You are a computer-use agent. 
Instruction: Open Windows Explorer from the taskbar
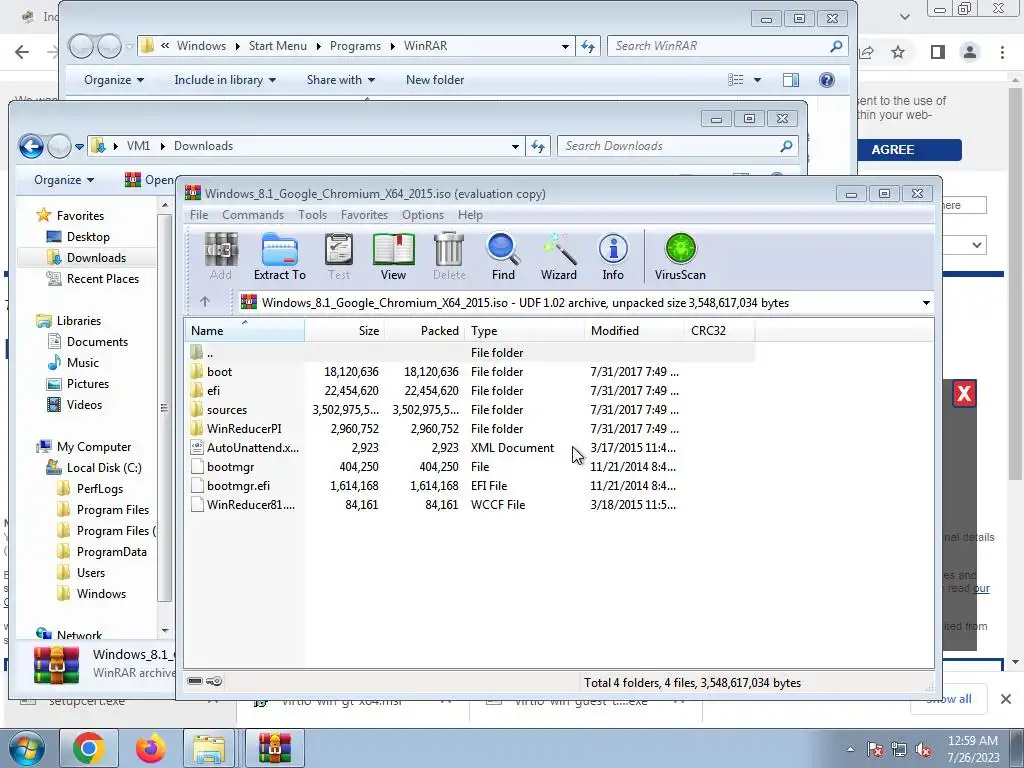pyautogui.click(x=209, y=748)
